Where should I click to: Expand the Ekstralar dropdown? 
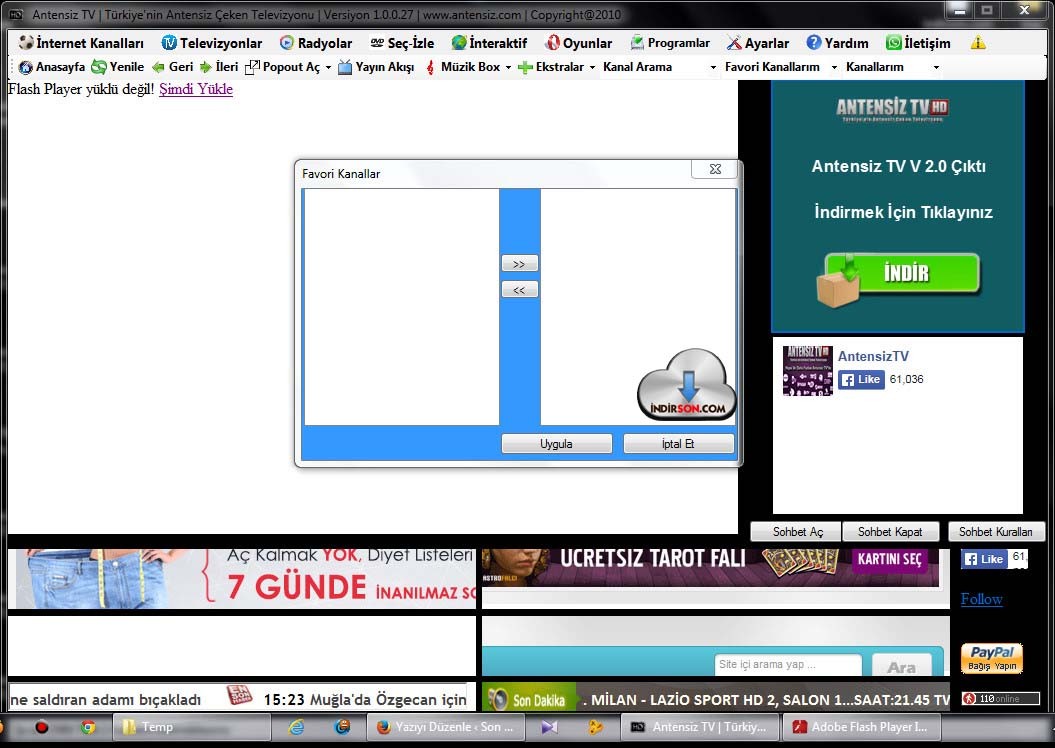click(592, 67)
